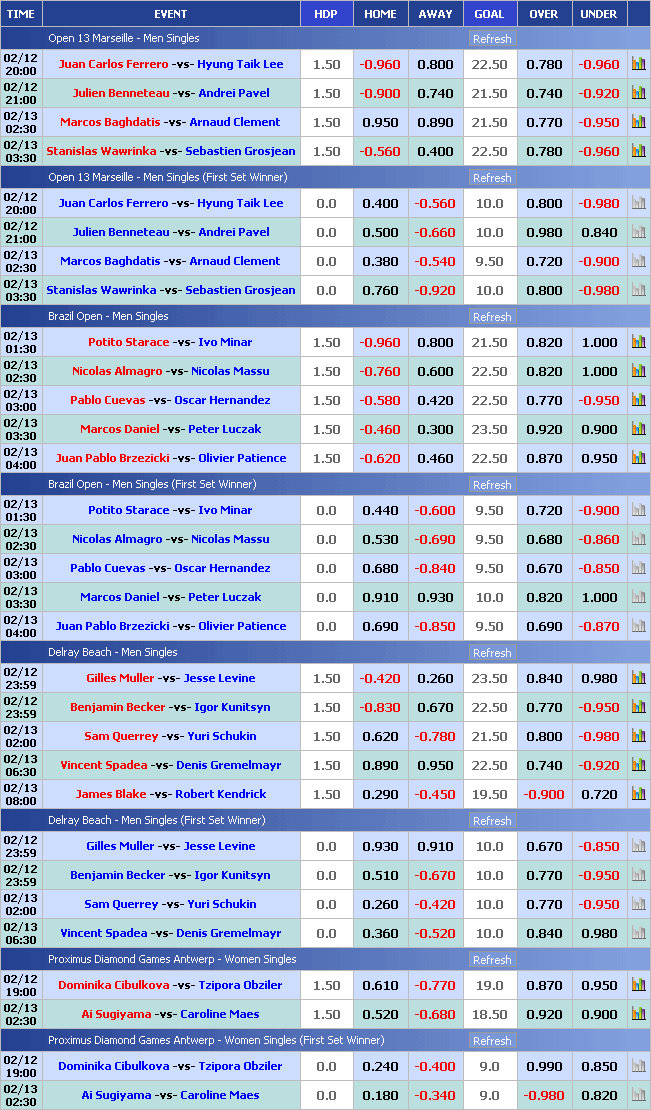Select under odds 0.720 for Blake vs Kendrick
This screenshot has height=1110, width=651.
coord(599,794)
